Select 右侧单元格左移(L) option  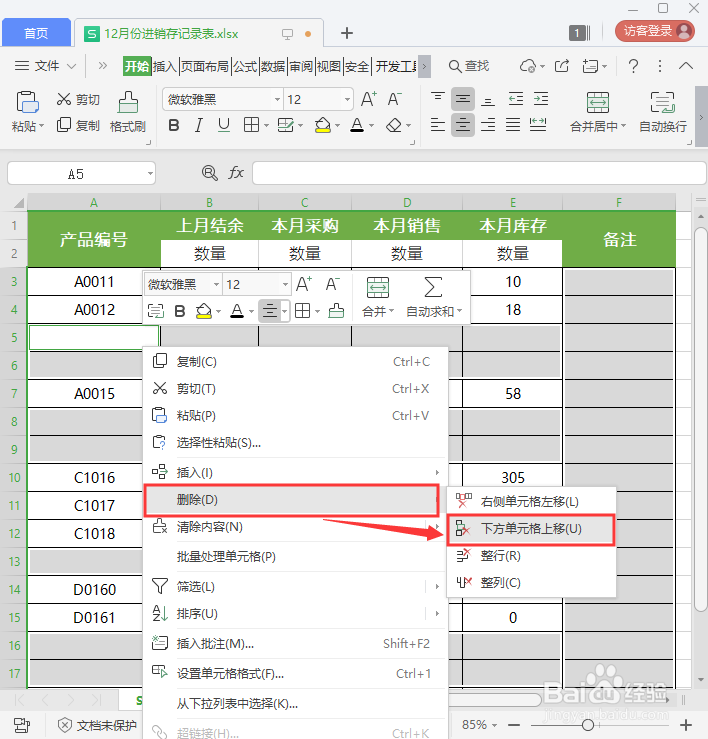point(531,501)
